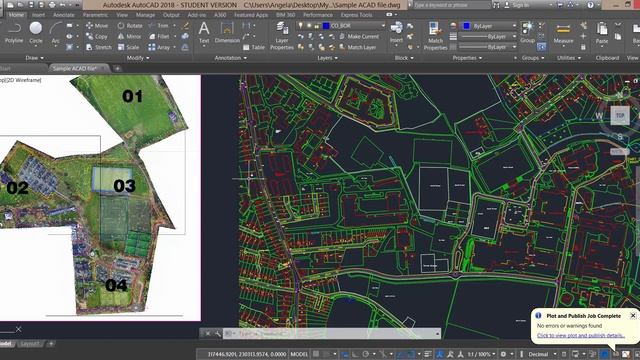Activate the Mirror tool
Viewport: 640px width, 360px height.
click(129, 36)
